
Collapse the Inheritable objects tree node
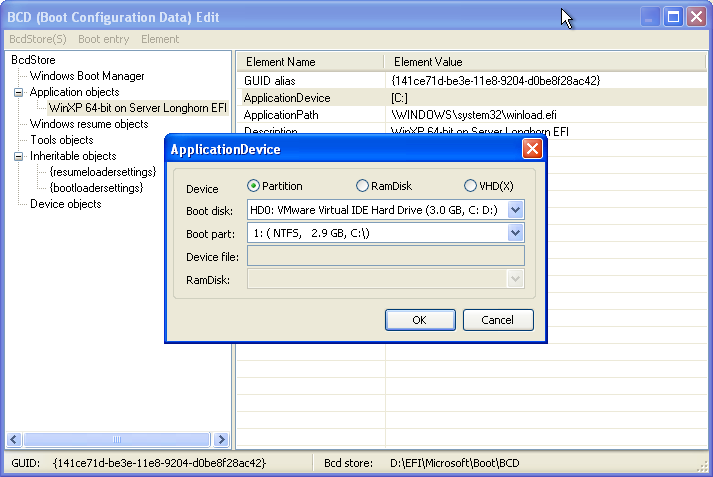[18, 156]
